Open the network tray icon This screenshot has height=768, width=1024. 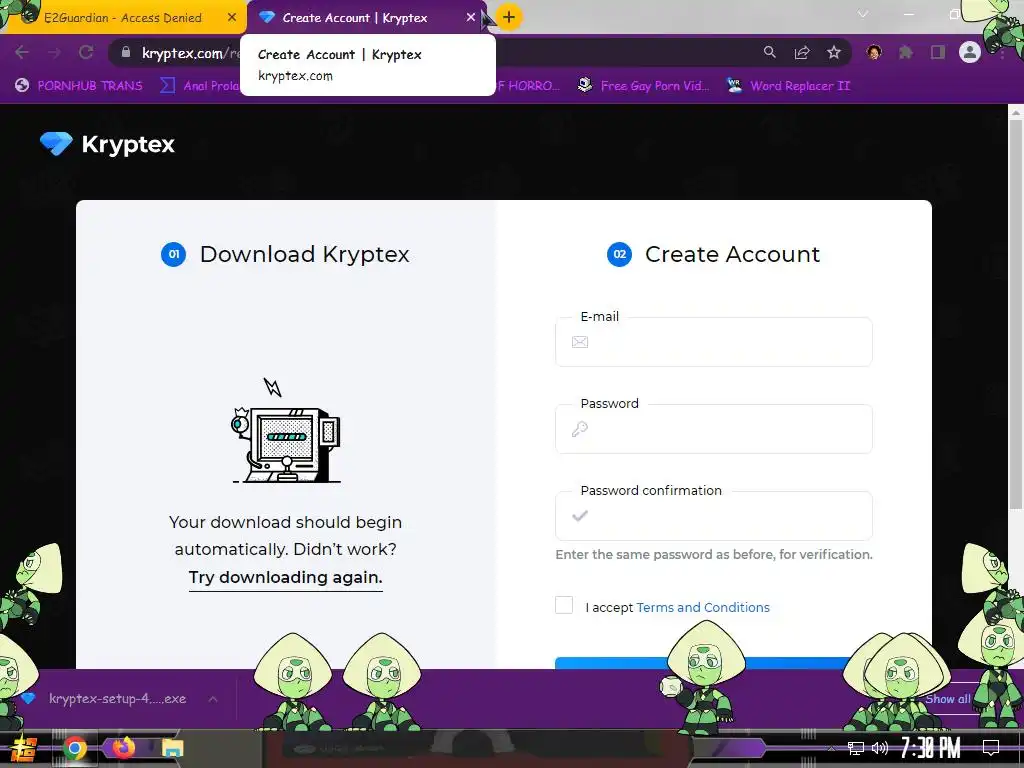(856, 748)
